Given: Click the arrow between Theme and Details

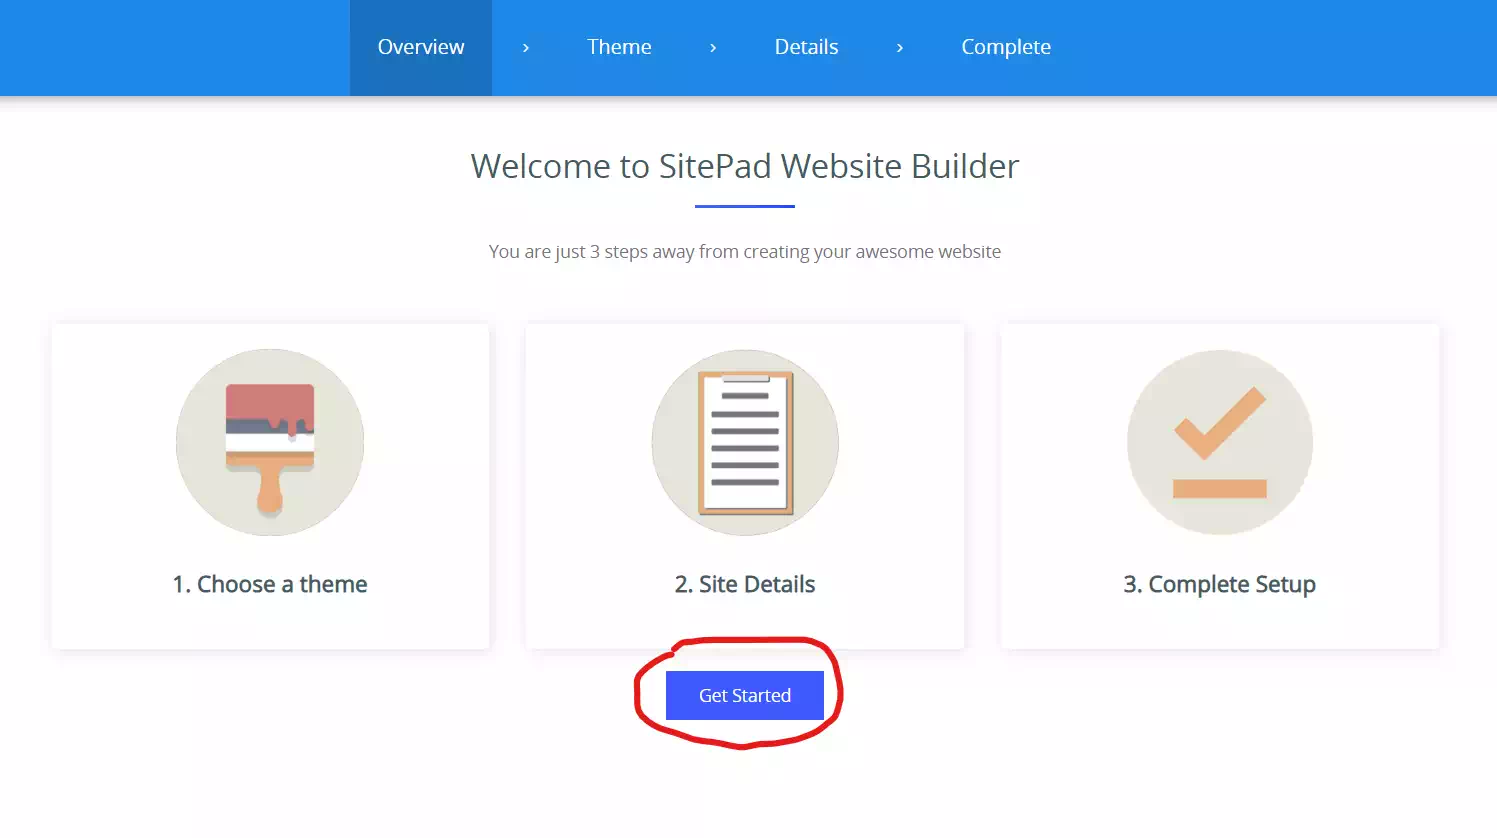Looking at the screenshot, I should click(713, 48).
